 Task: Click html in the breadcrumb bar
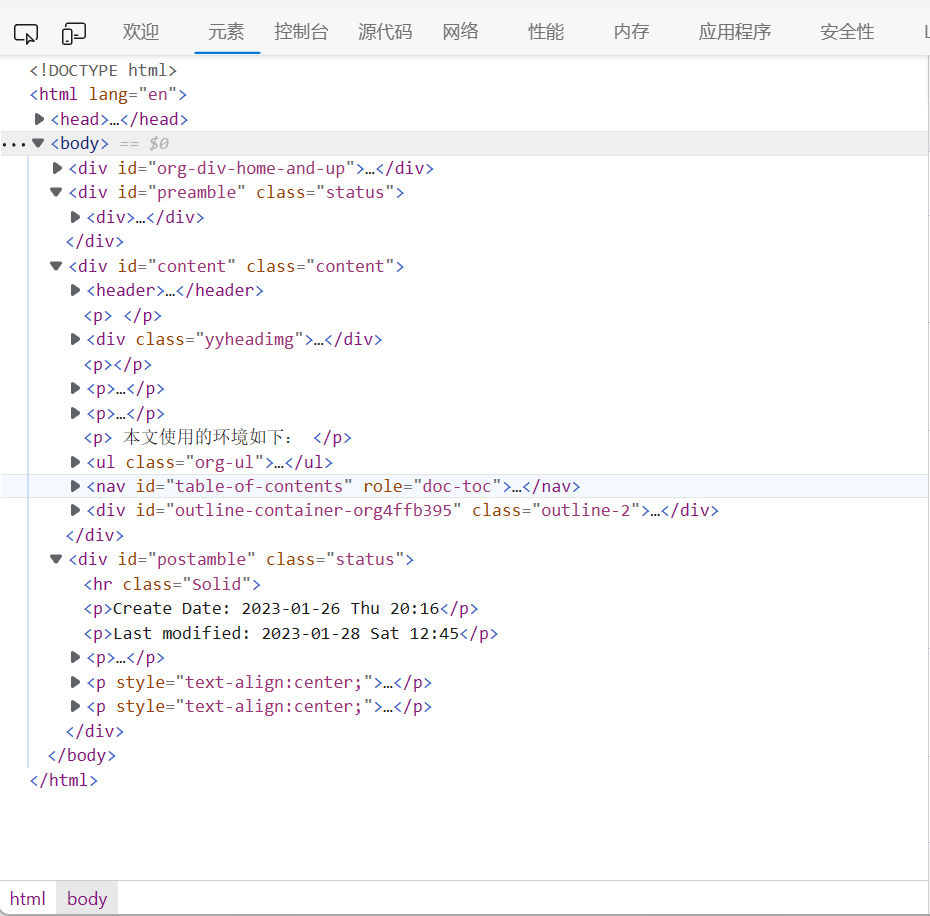(28, 898)
